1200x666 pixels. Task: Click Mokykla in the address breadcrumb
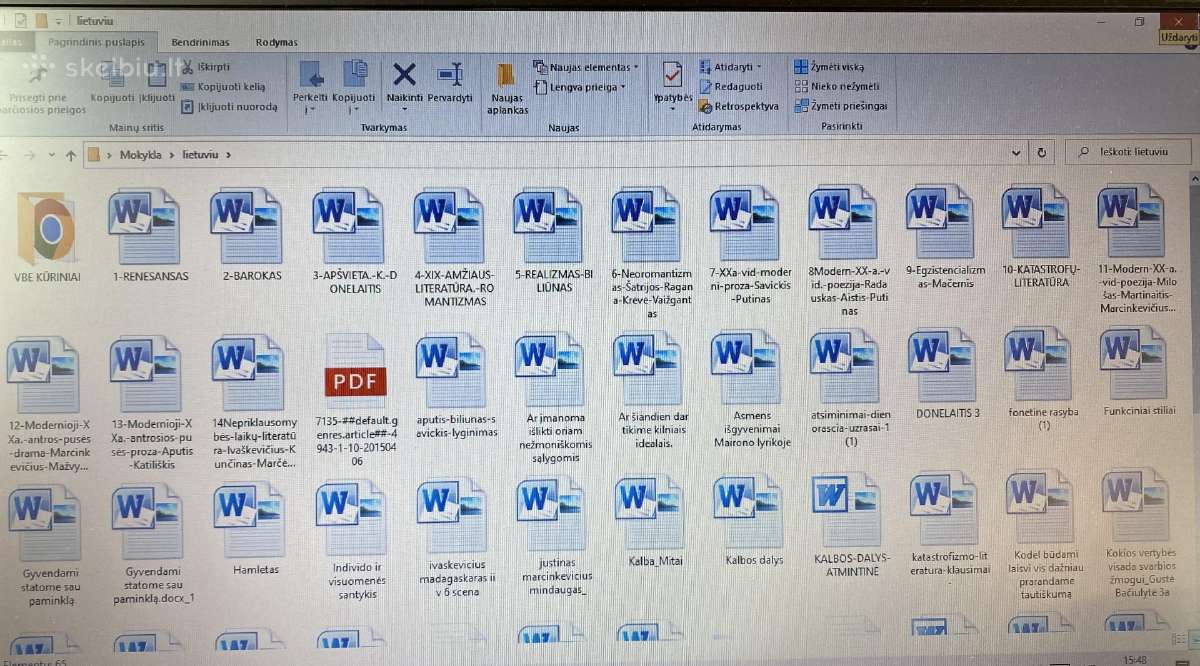tap(141, 155)
